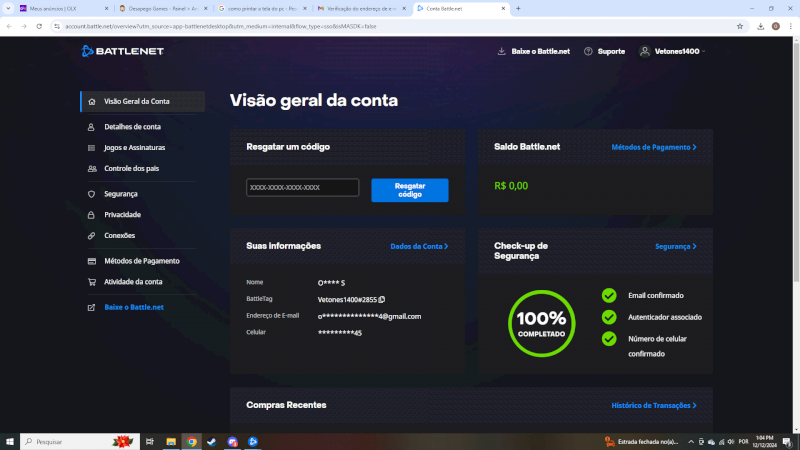Open the Discord icon on the taskbar
This screenshot has height=450, width=800.
pyautogui.click(x=232, y=442)
